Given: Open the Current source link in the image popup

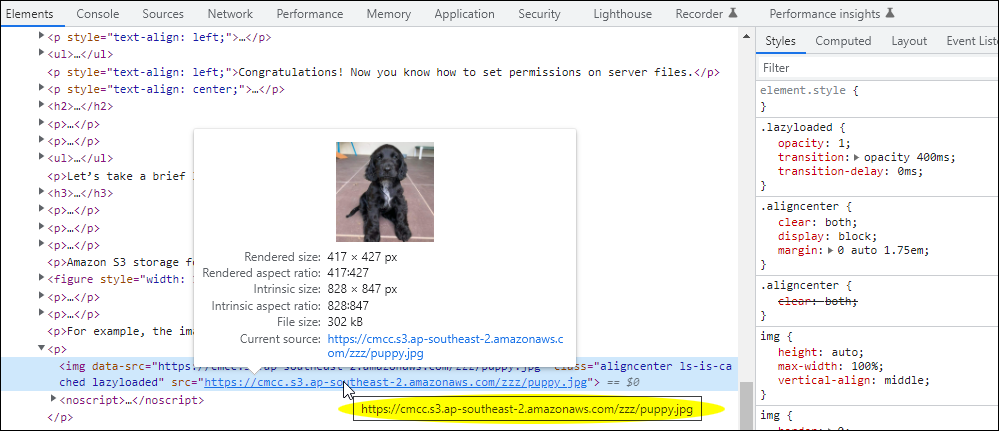Looking at the screenshot, I should click(x=445, y=346).
